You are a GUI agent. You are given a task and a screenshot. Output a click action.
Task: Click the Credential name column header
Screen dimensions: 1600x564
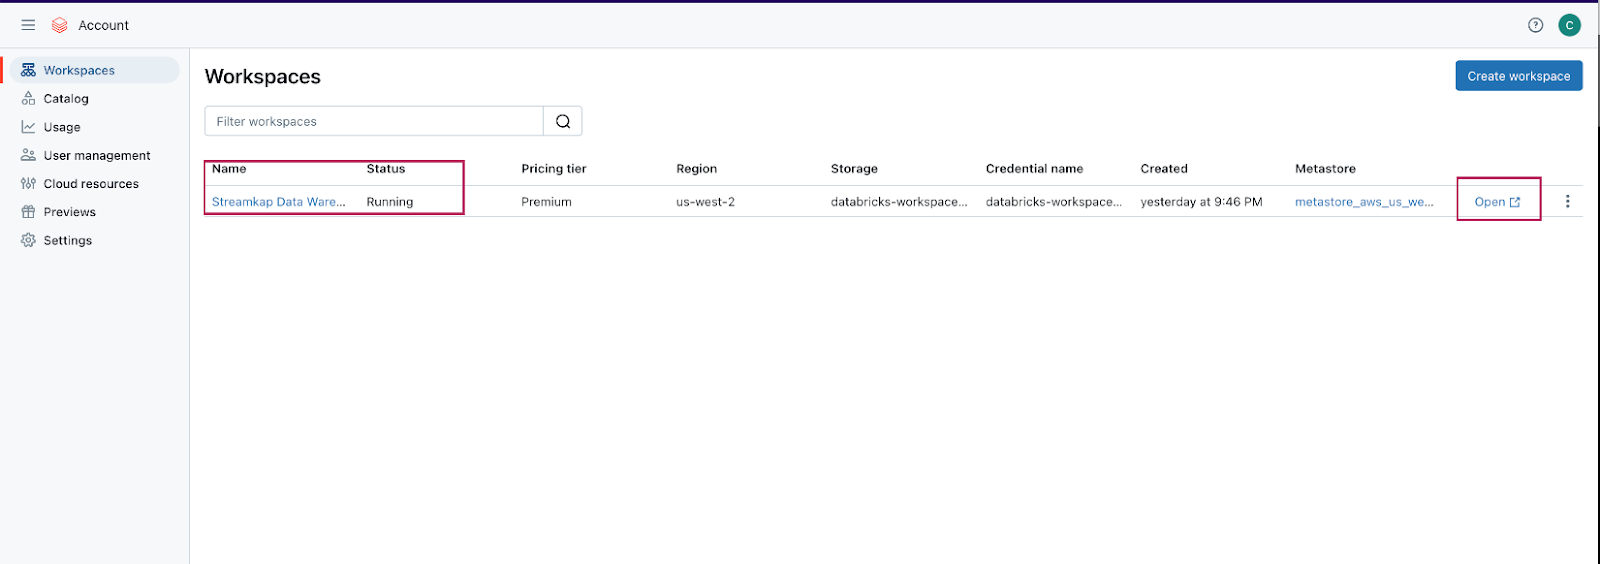tap(1034, 169)
